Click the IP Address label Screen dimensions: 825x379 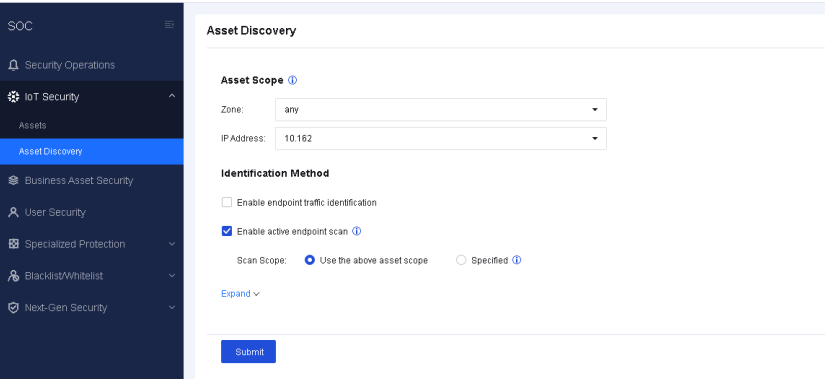coord(243,138)
